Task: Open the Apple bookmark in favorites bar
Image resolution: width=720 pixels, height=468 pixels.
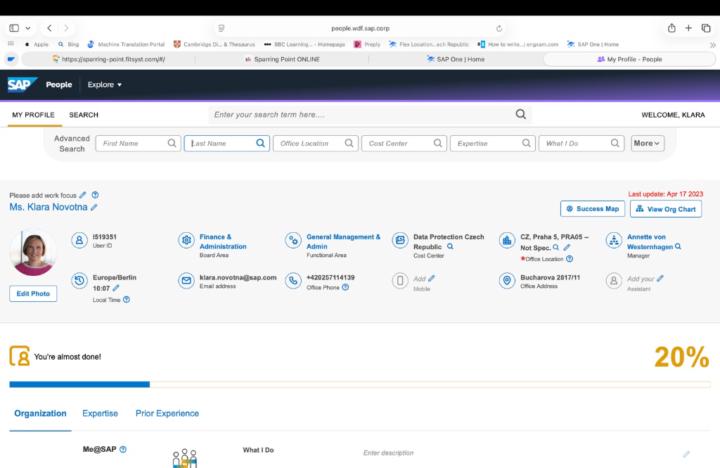Action: coord(37,45)
